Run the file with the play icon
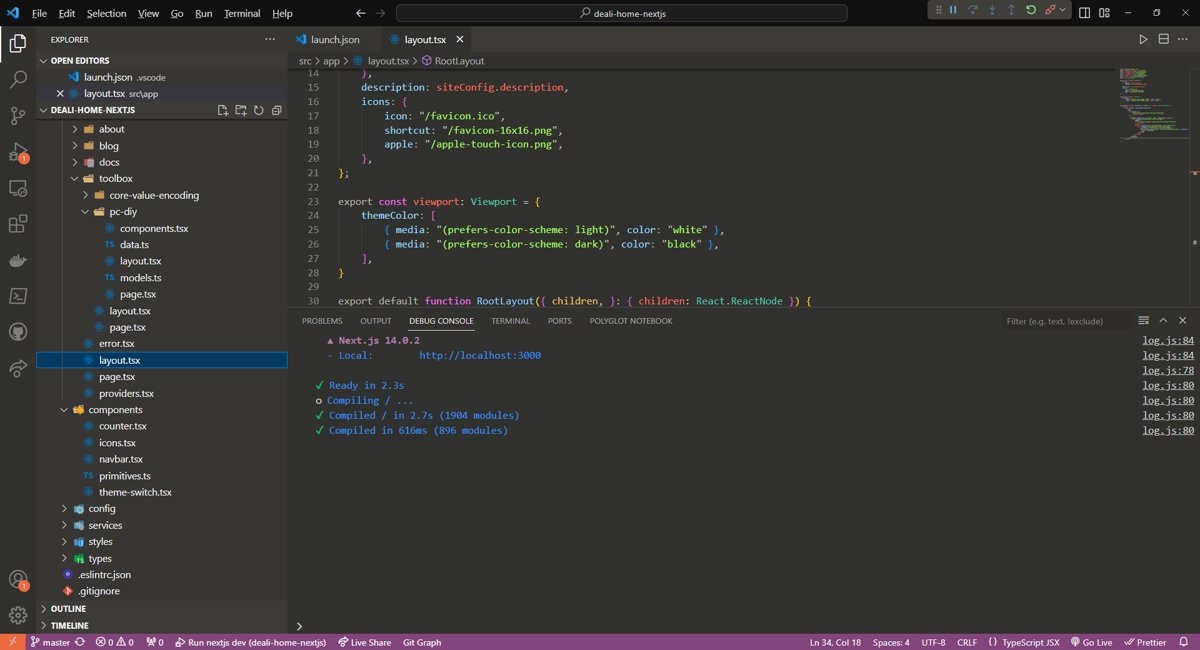 click(x=1144, y=39)
